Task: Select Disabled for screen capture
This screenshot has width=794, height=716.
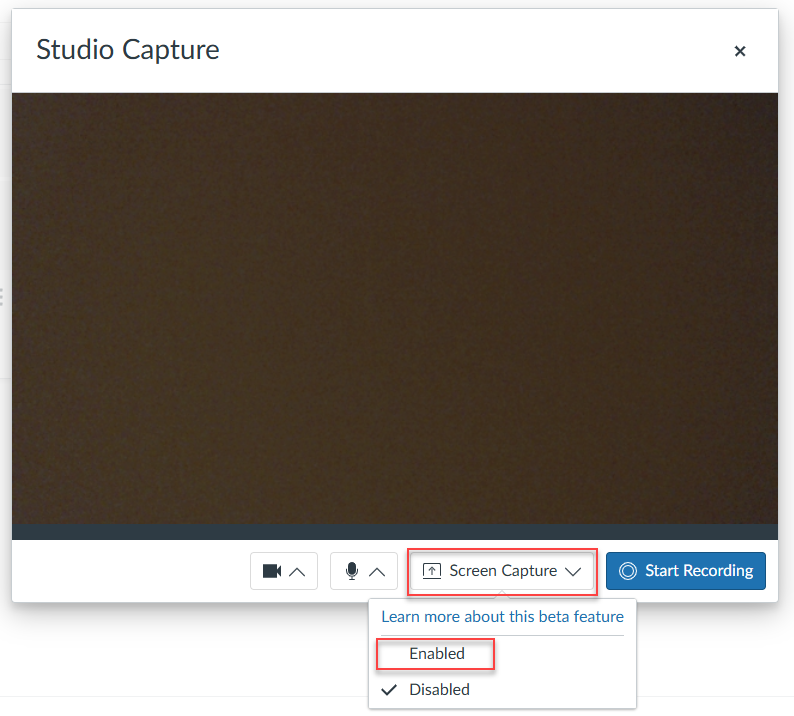Action: point(439,689)
